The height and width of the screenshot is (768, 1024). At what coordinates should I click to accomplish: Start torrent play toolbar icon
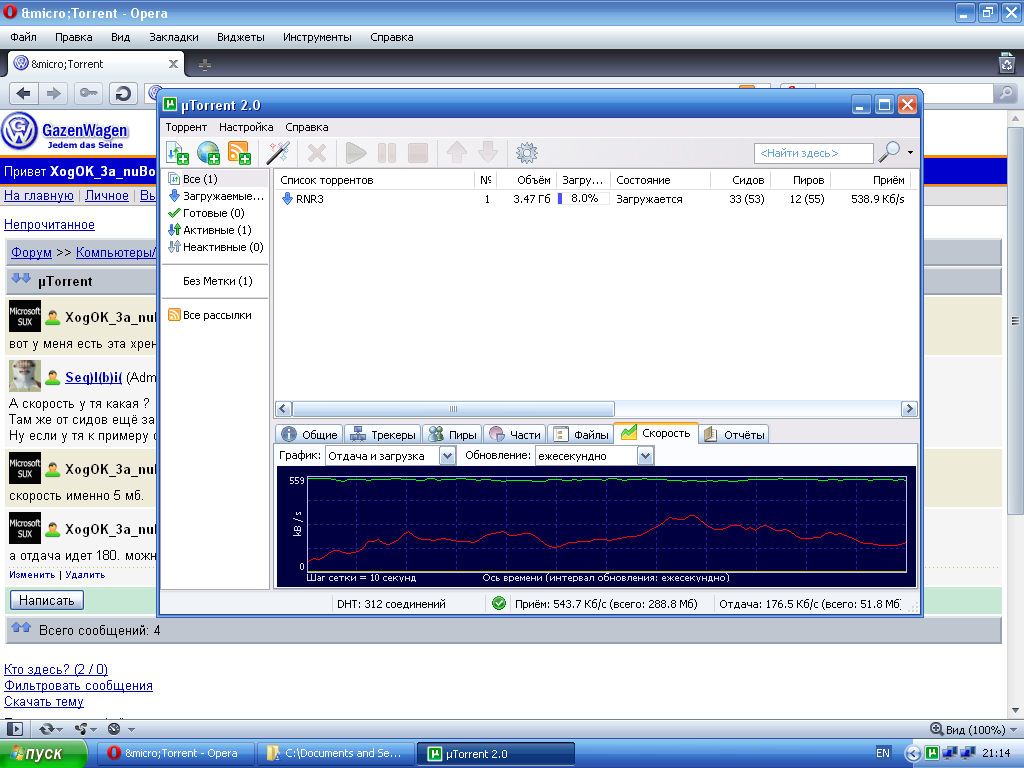coord(356,153)
